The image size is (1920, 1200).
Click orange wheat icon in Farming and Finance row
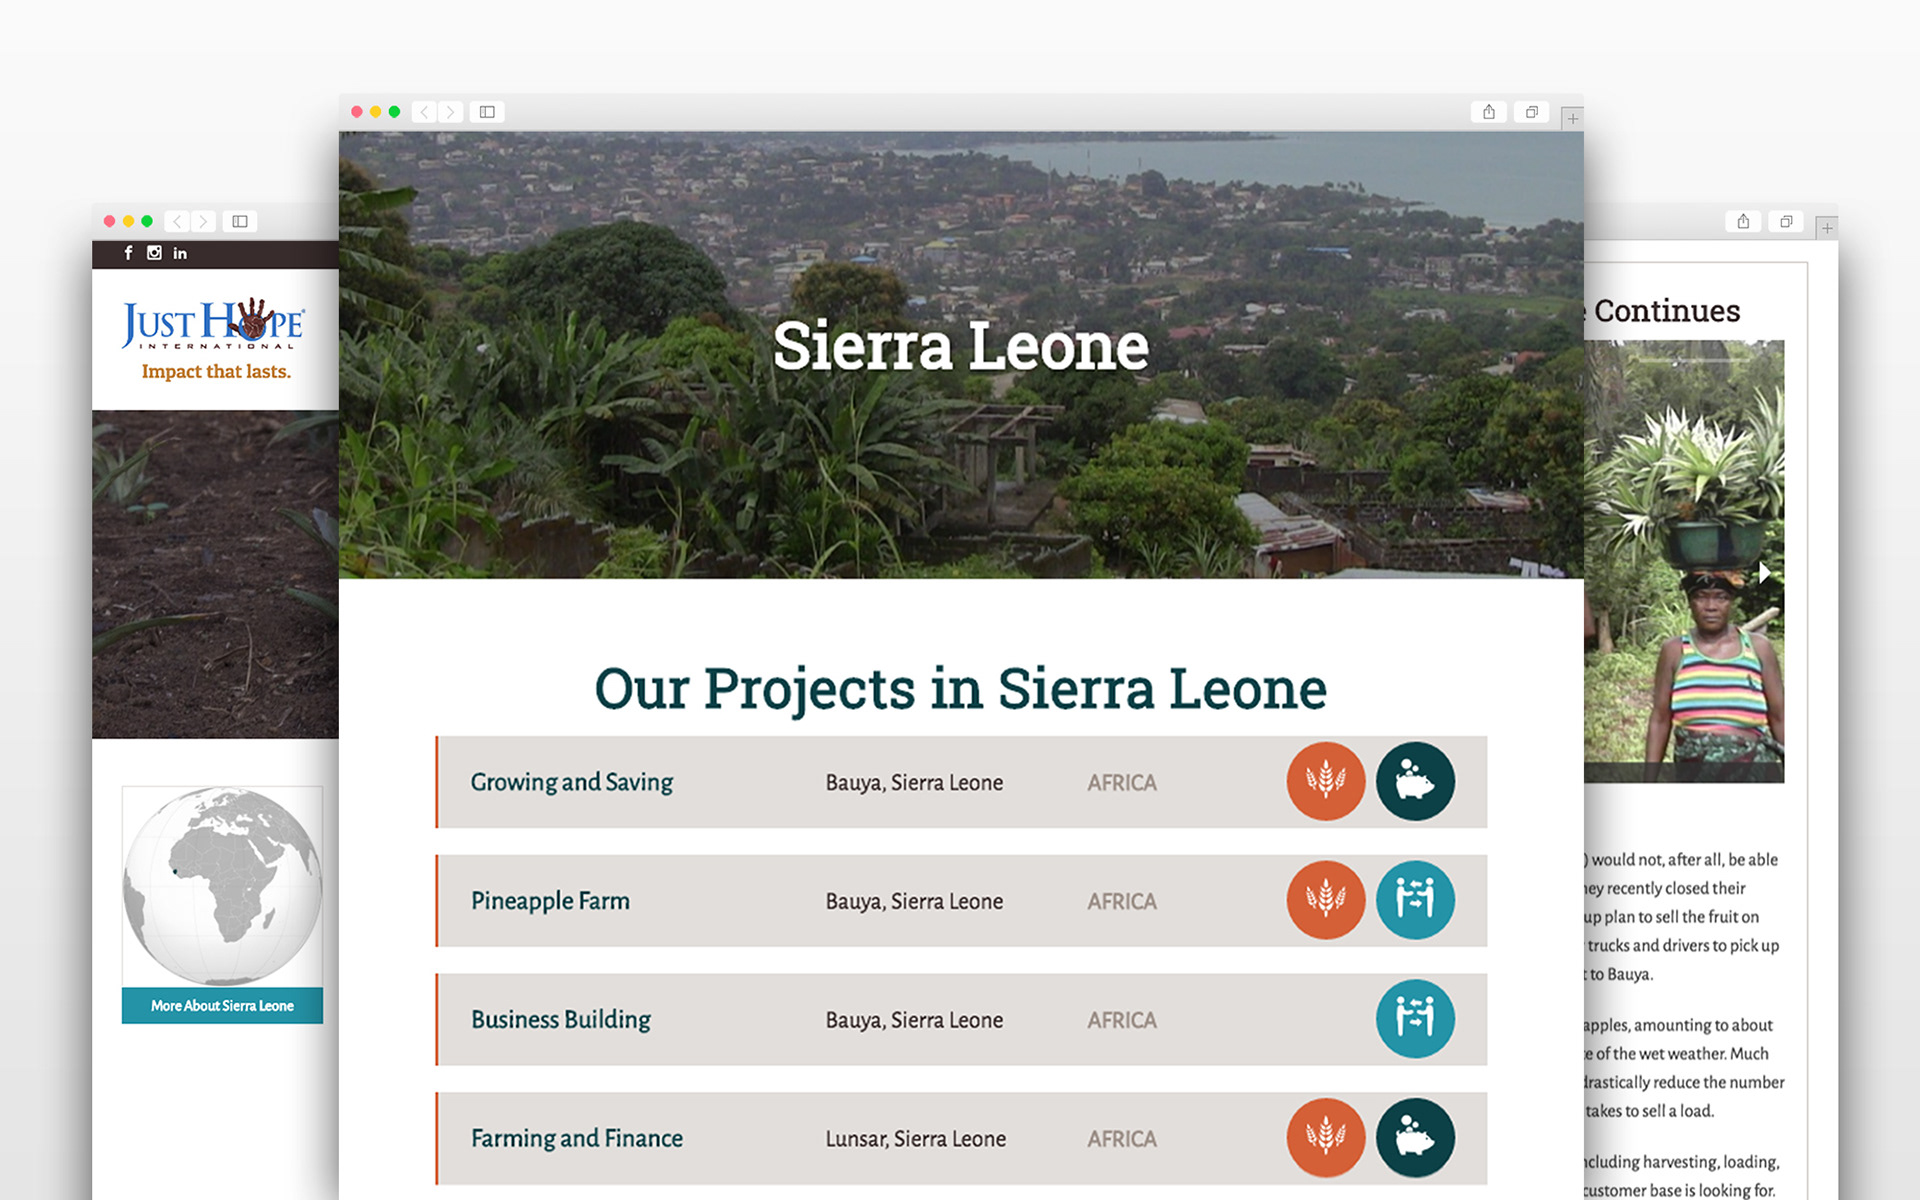[1325, 1137]
